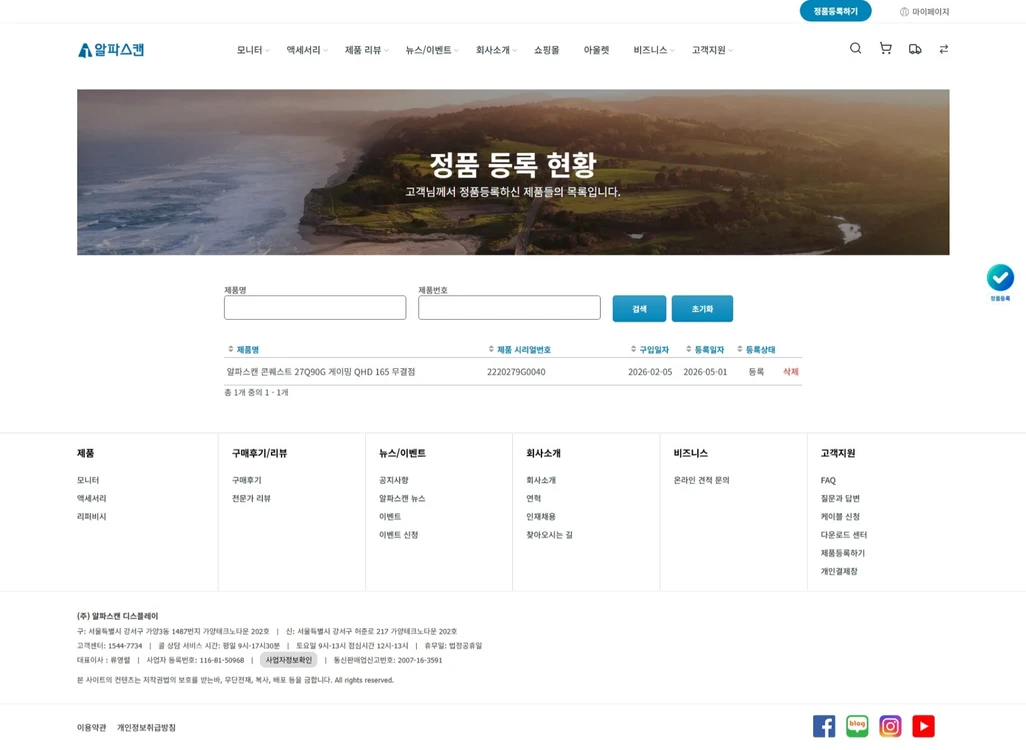The height and width of the screenshot is (750, 1026).
Task: Open footer link 액세서리
Action: [x=92, y=499]
